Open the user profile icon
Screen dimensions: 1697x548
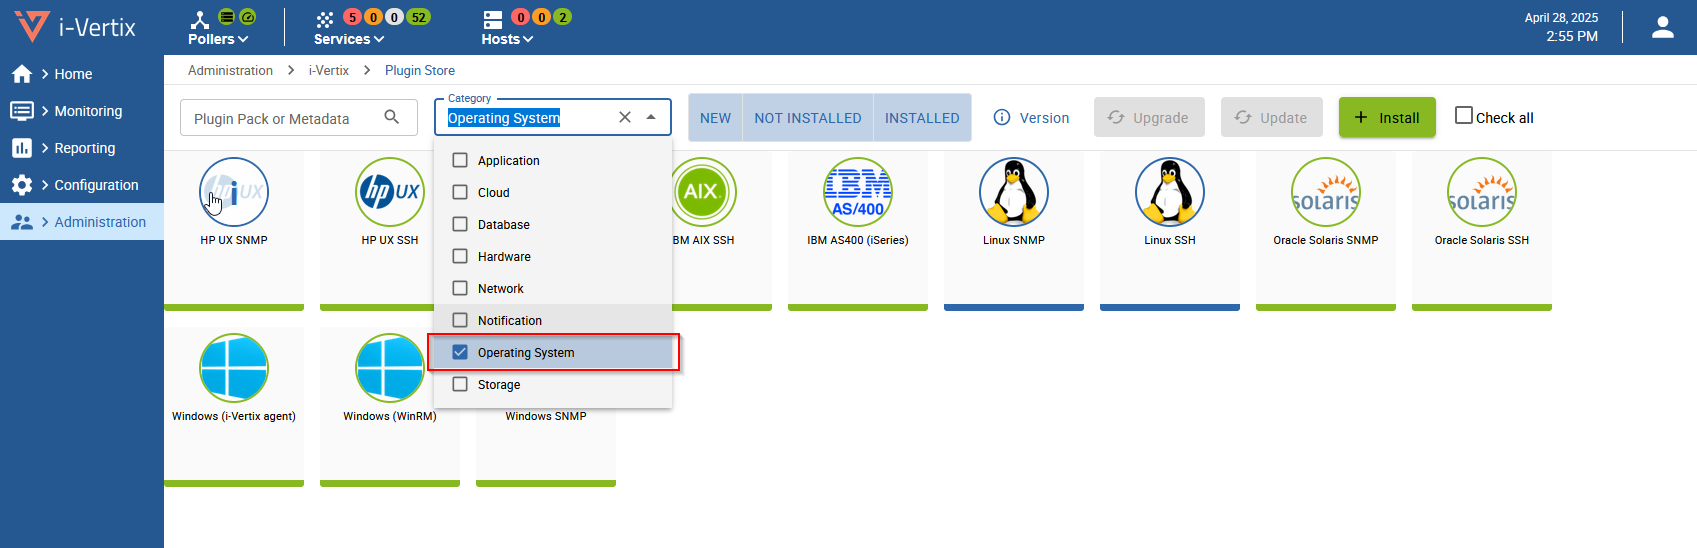point(1663,28)
